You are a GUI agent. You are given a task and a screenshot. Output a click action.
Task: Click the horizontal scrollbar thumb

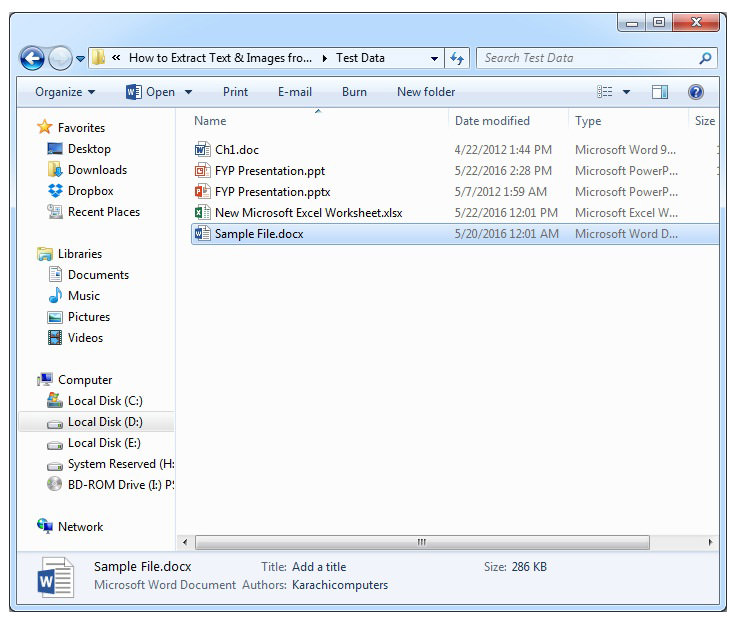tap(422, 542)
